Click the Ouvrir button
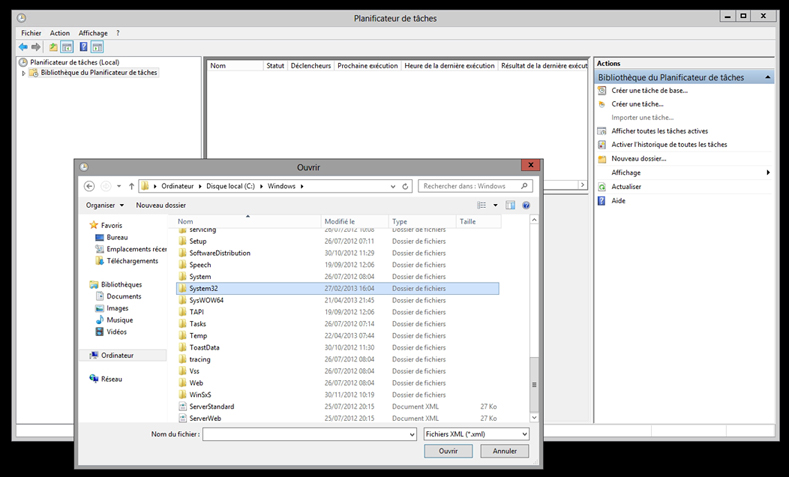The height and width of the screenshot is (477, 789). click(448, 451)
